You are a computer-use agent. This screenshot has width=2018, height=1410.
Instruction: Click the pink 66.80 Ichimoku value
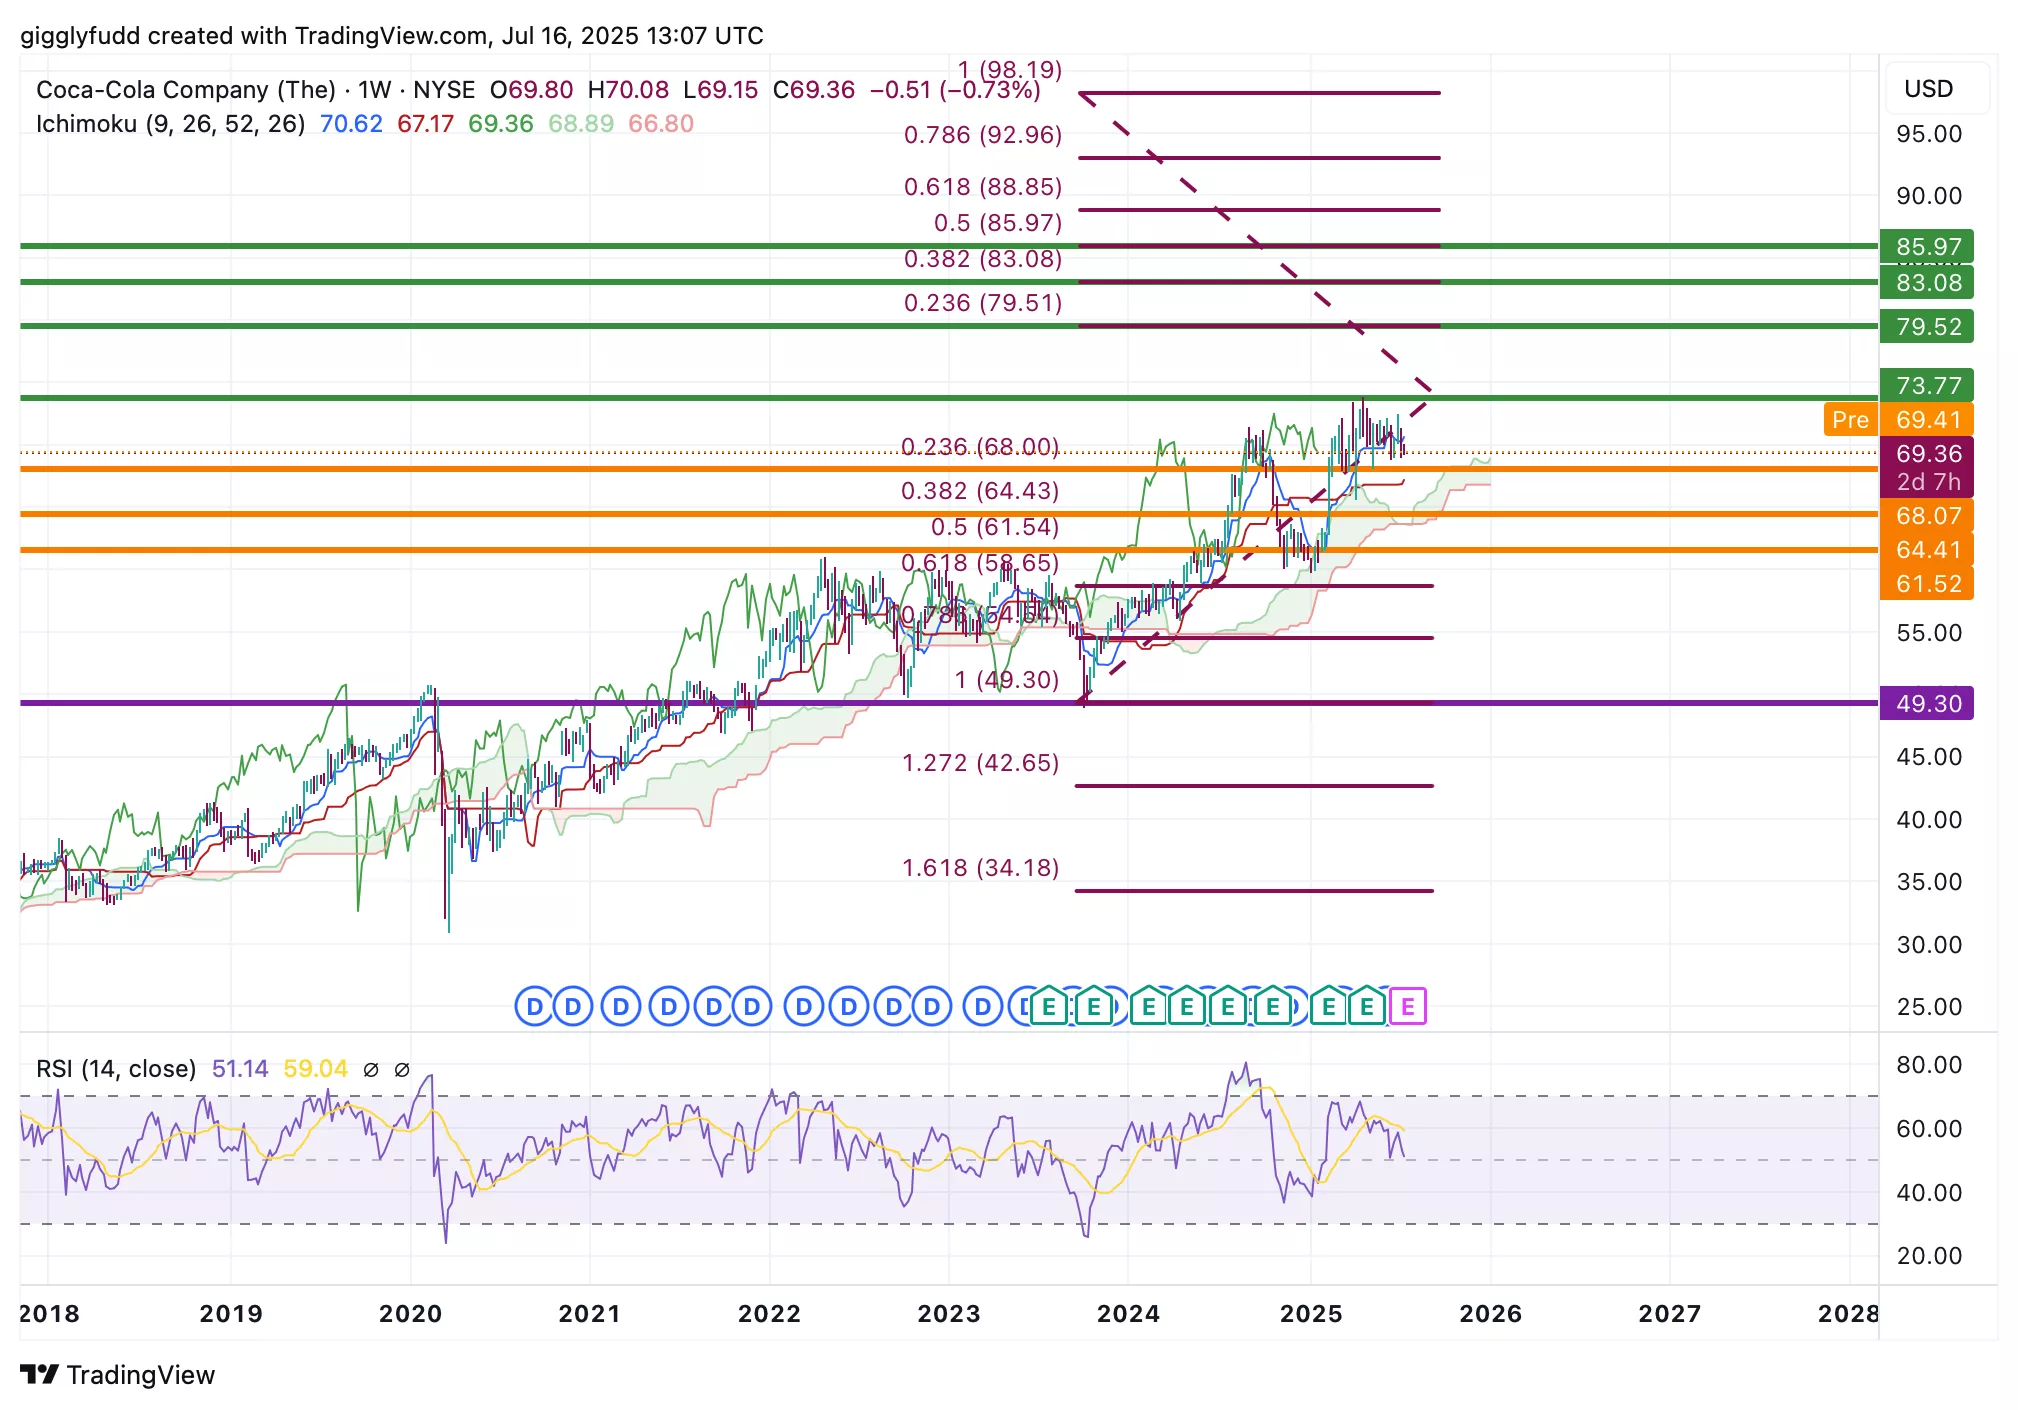pos(661,124)
